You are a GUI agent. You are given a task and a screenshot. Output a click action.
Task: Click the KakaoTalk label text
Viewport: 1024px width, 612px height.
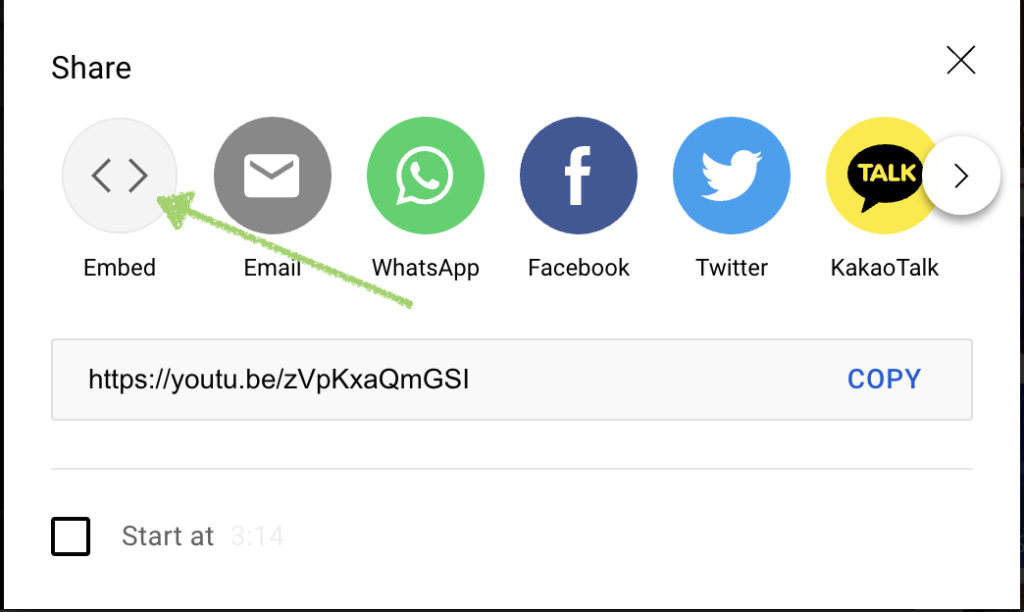point(884,268)
